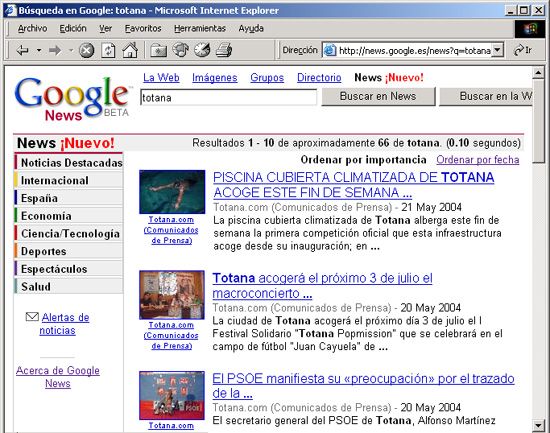This screenshot has width=550, height=433.
Task: Select Internacional news section
Action: [x=69, y=180]
